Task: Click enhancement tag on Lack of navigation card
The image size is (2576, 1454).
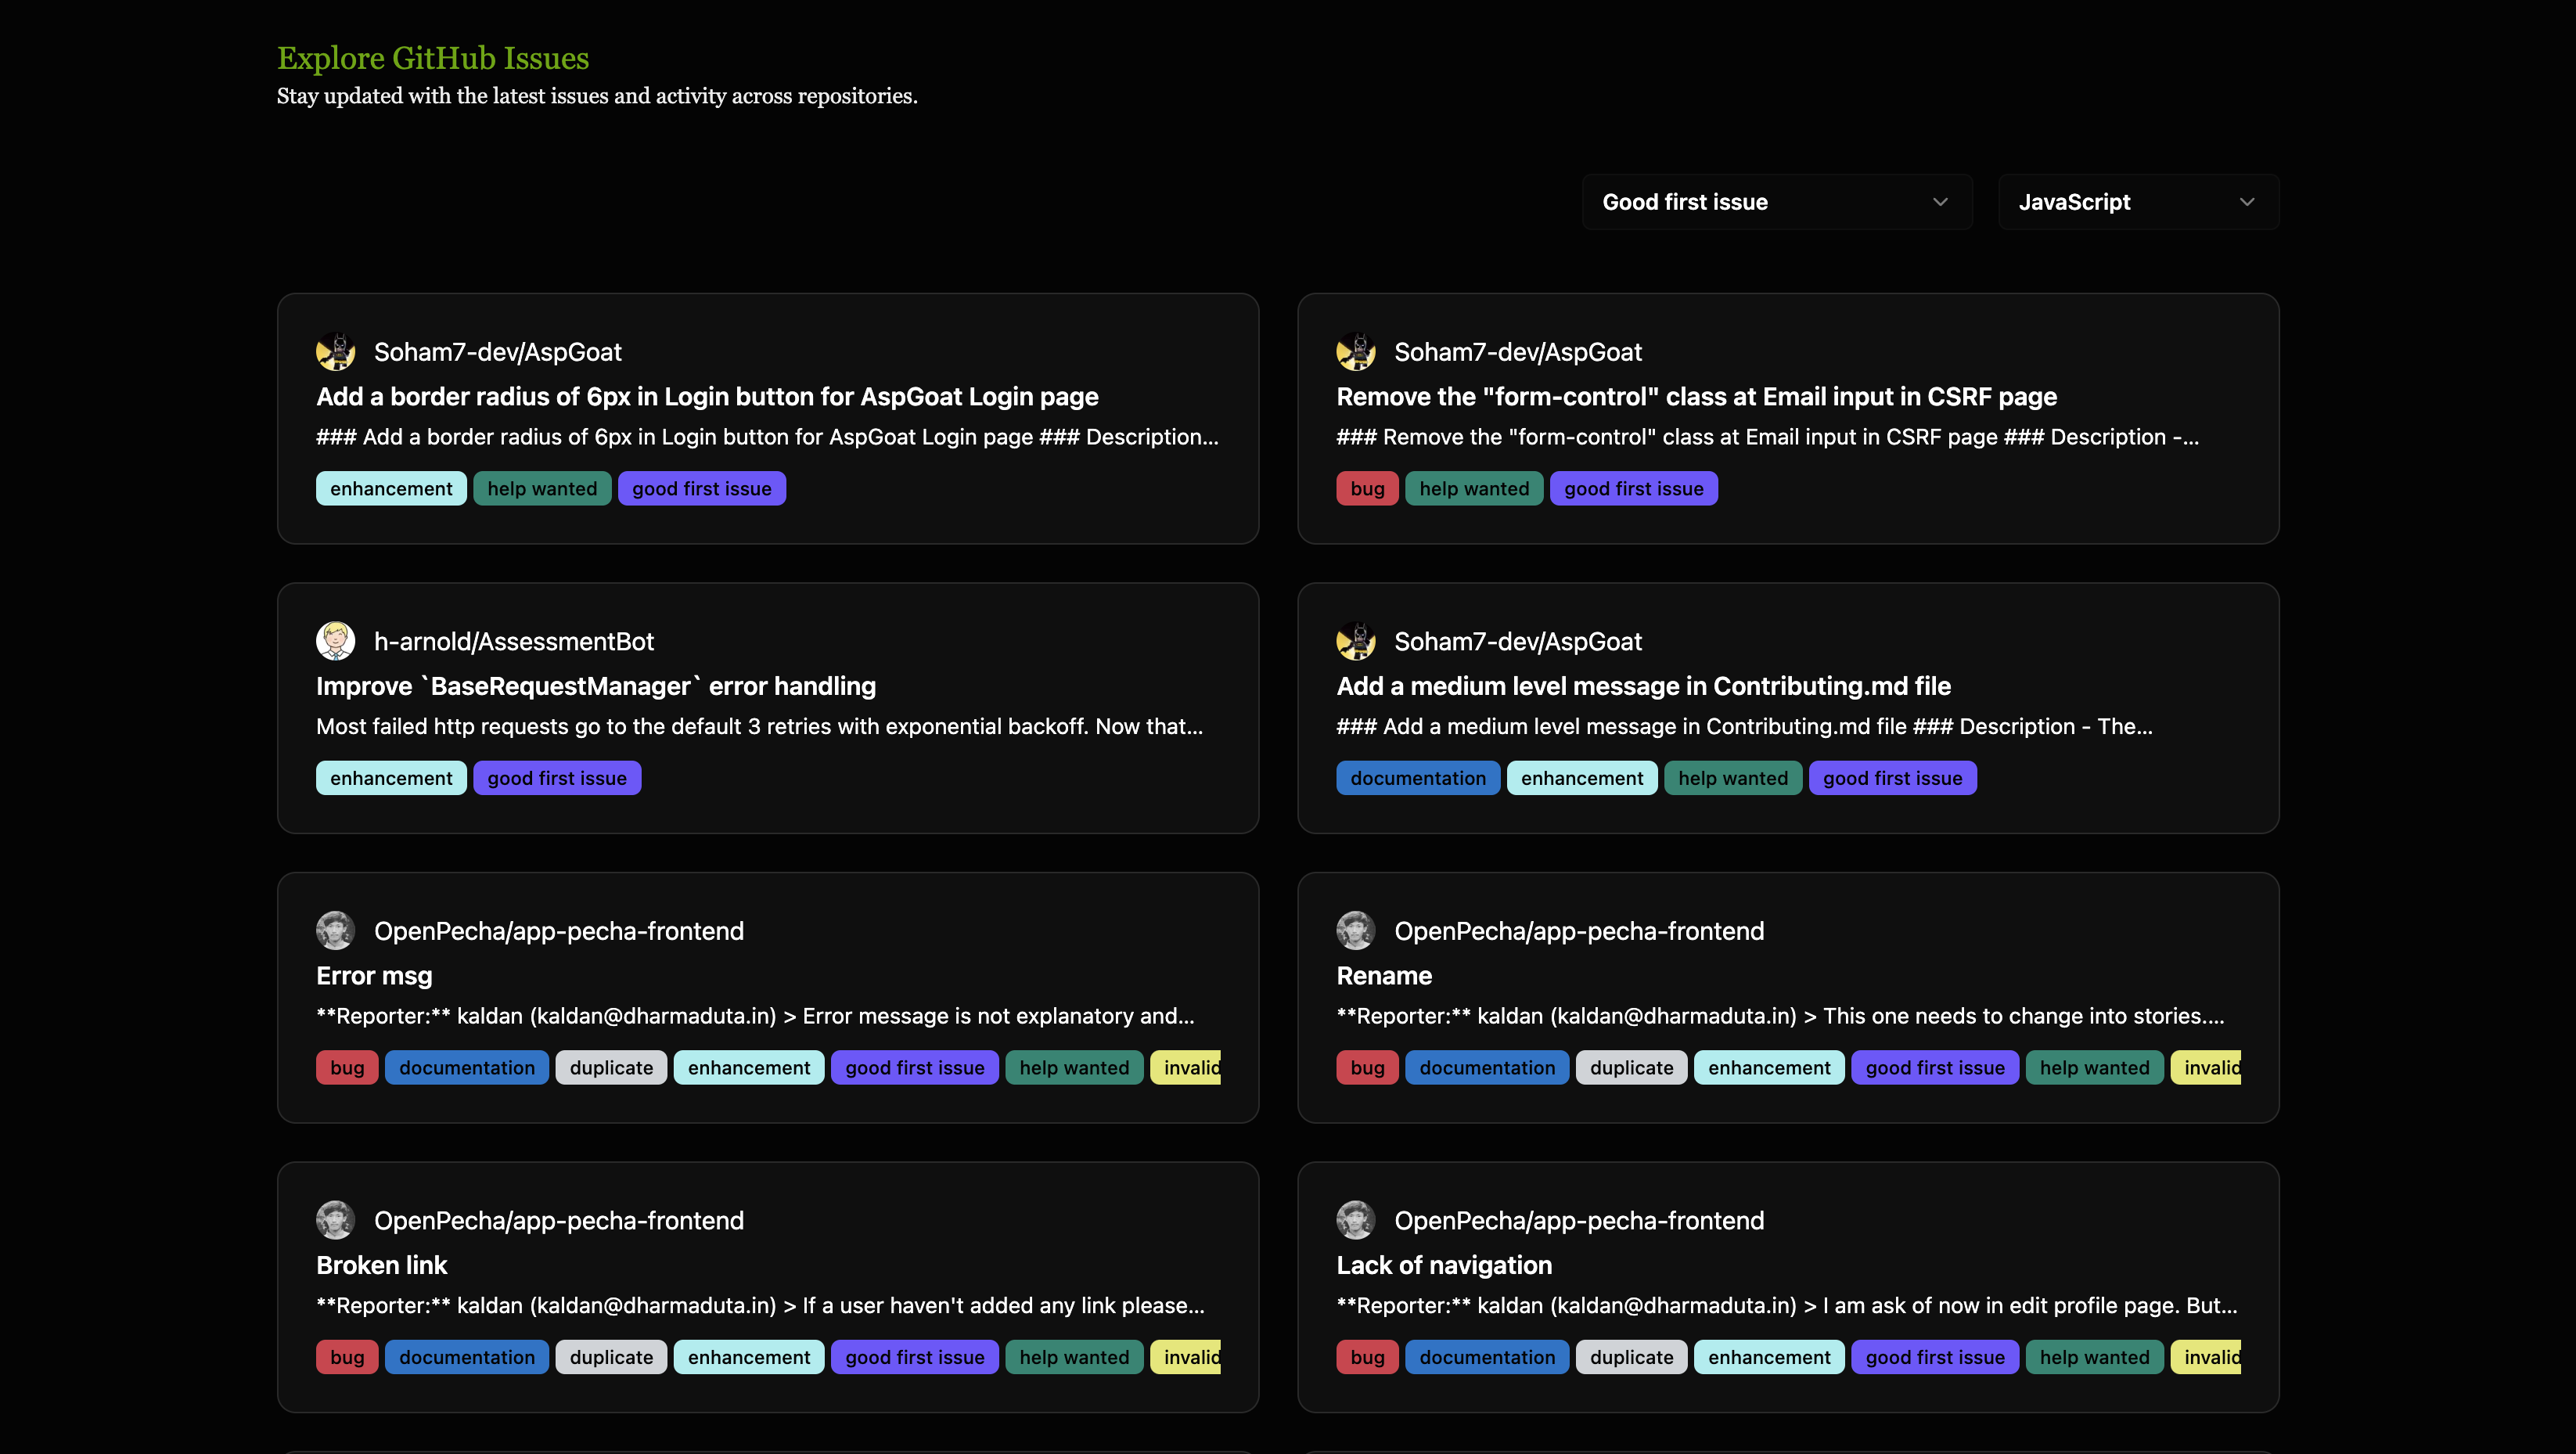Action: [1769, 1357]
